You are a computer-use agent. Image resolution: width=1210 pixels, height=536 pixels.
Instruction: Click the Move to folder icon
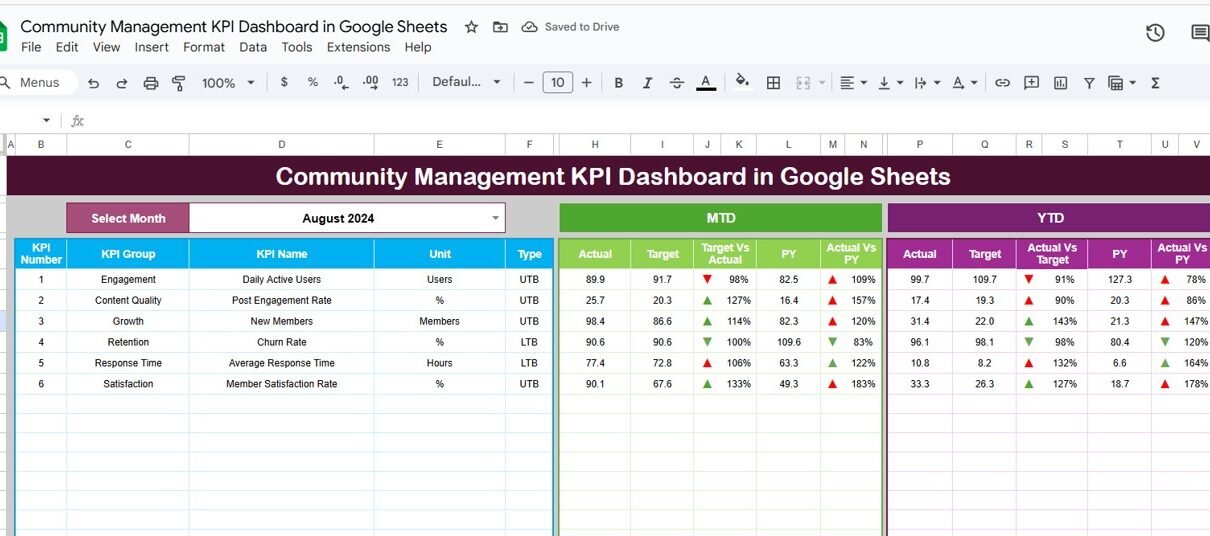point(500,27)
